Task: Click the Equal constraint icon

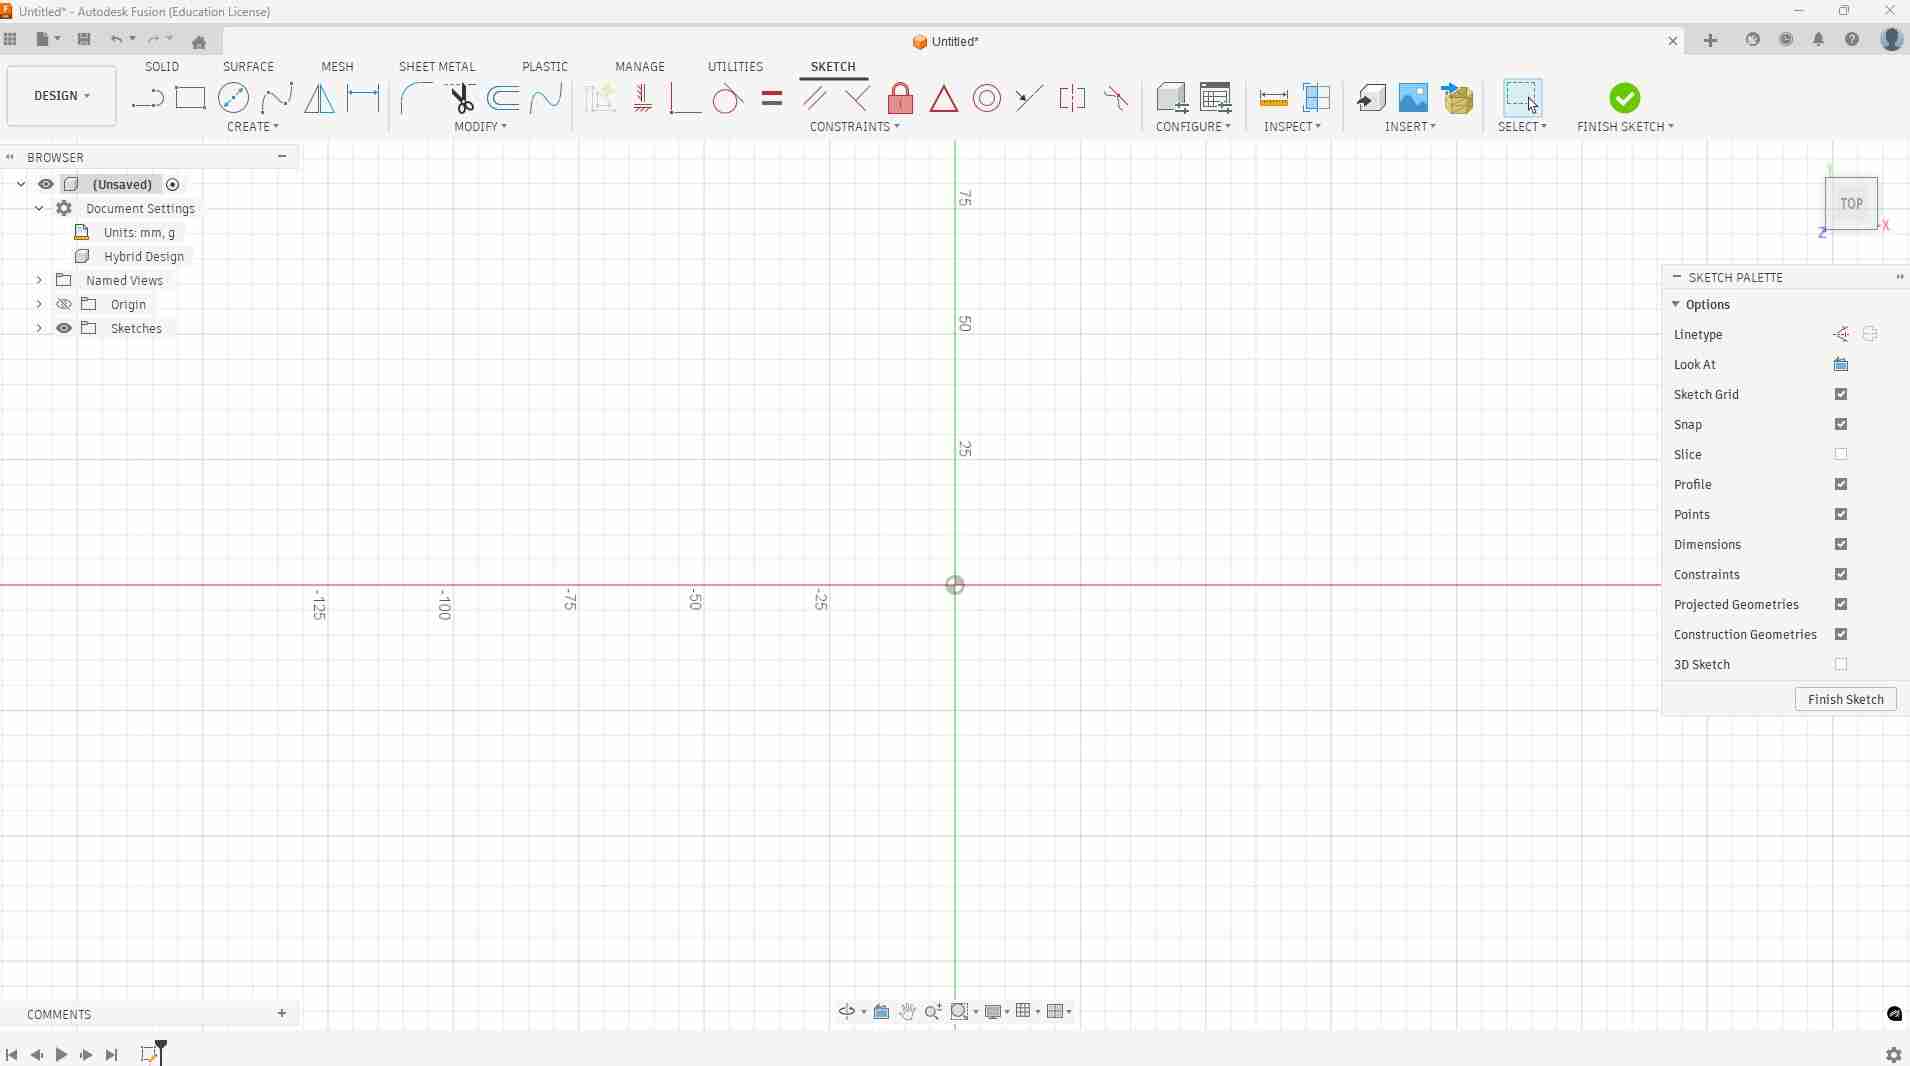Action: (x=771, y=98)
